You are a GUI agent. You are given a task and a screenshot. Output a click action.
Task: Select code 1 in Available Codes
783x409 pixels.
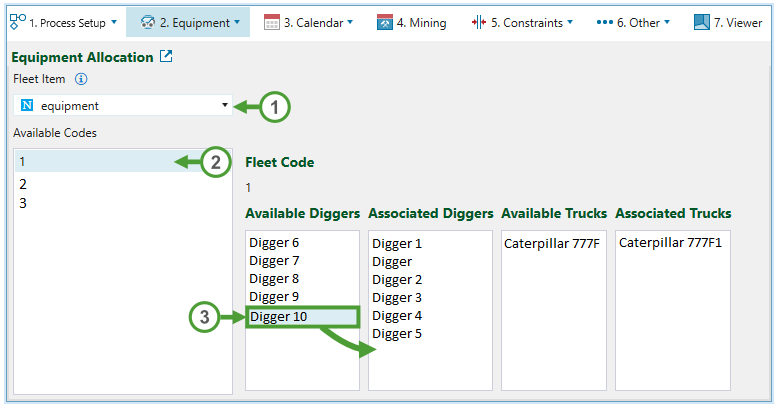(x=22, y=161)
